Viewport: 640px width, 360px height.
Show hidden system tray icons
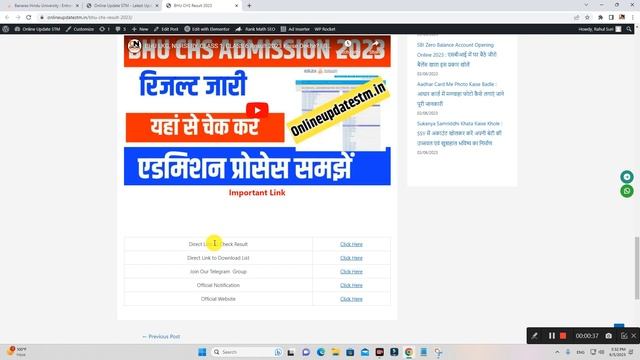[557, 352]
